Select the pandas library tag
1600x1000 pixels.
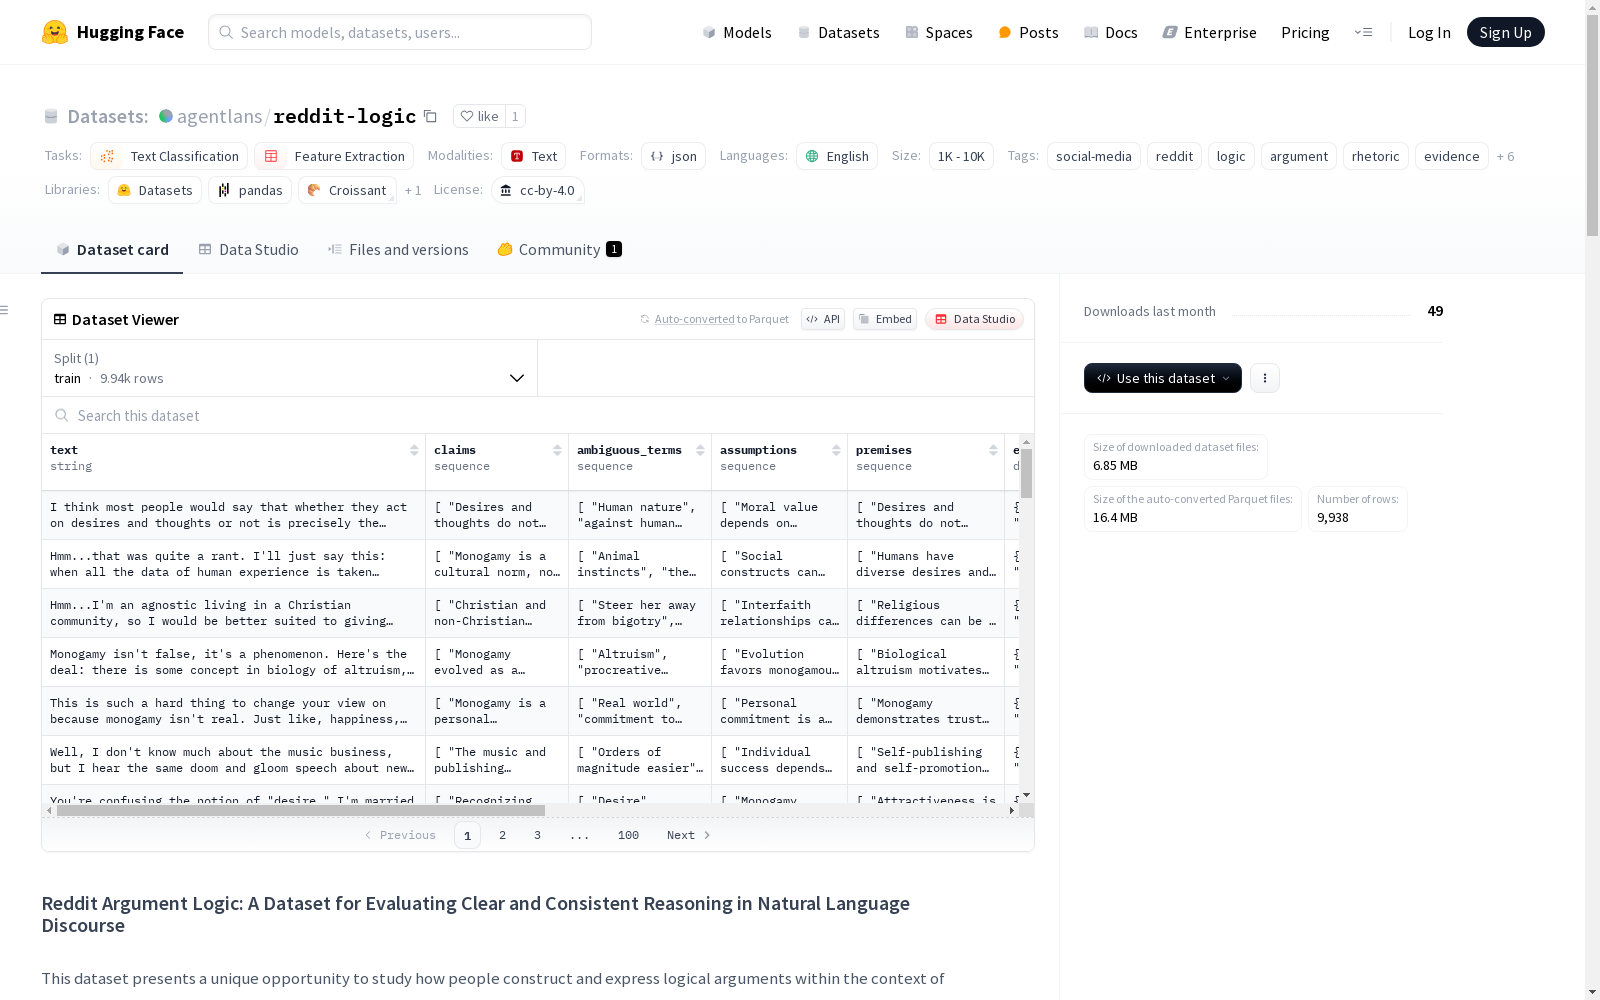tap(250, 191)
